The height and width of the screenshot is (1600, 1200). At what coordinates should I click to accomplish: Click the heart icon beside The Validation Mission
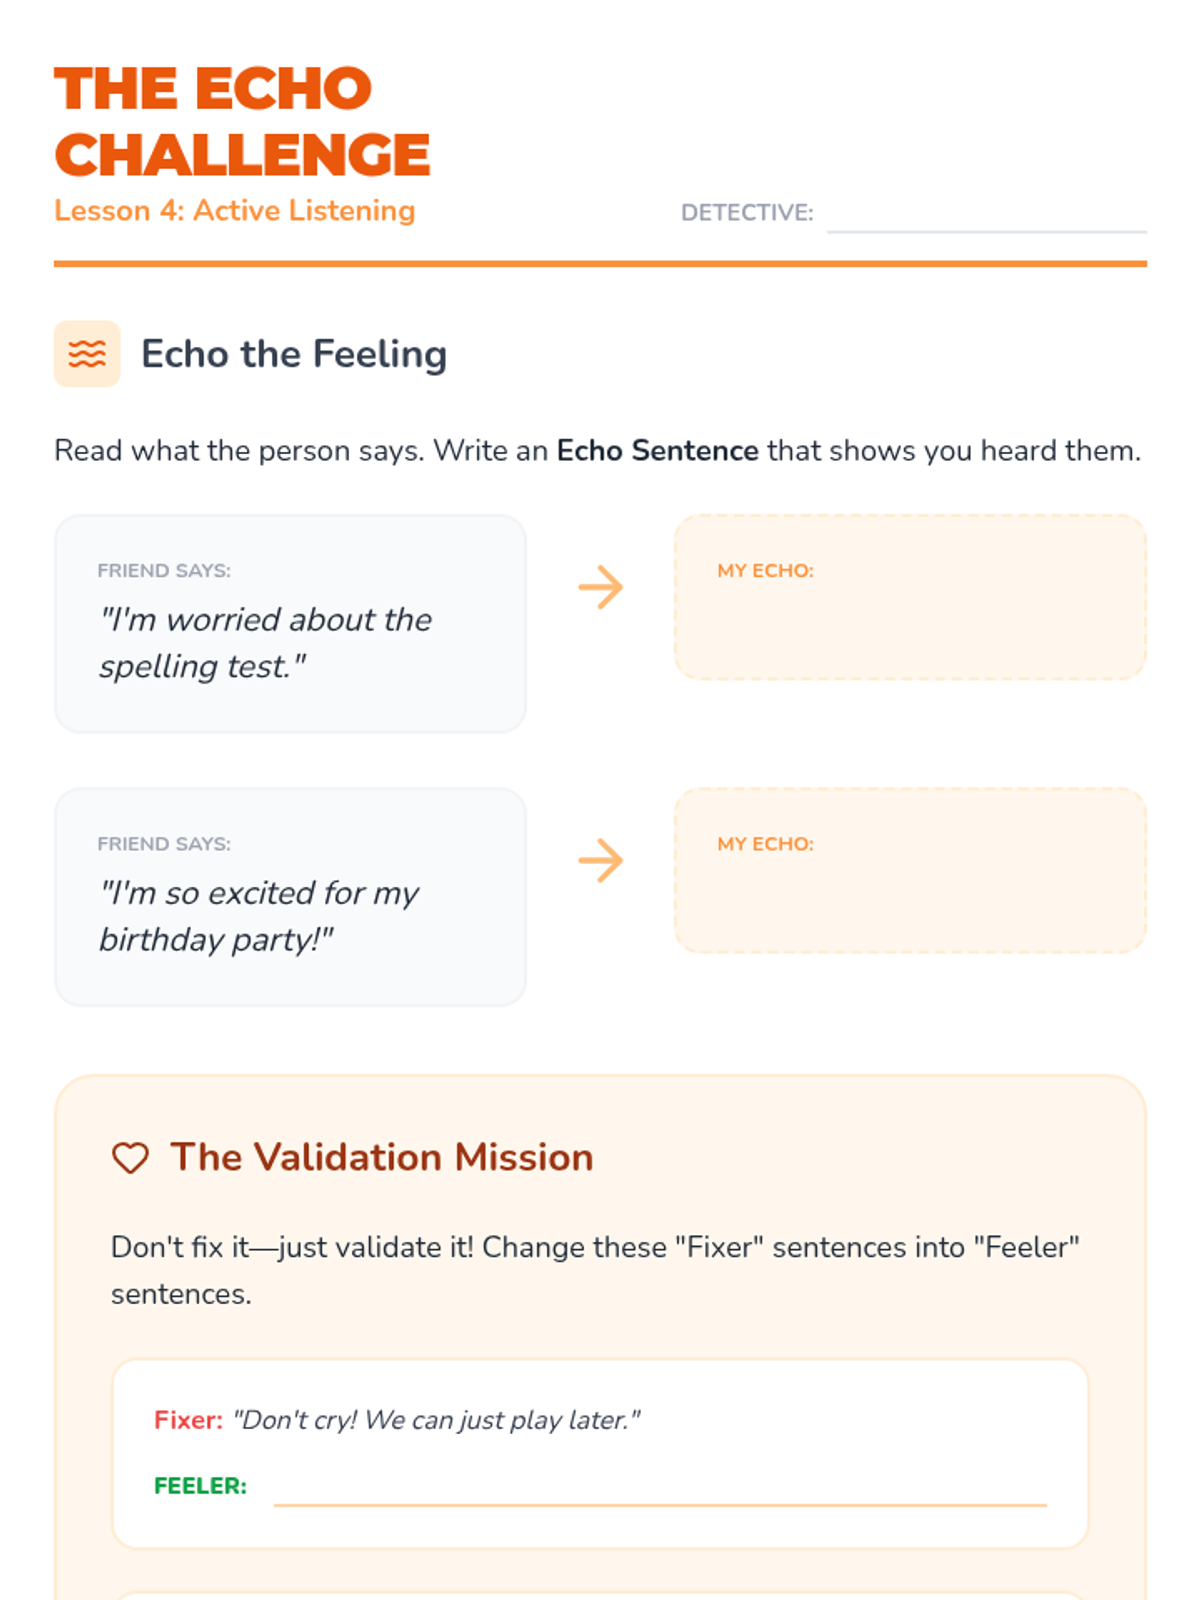pyautogui.click(x=130, y=1158)
